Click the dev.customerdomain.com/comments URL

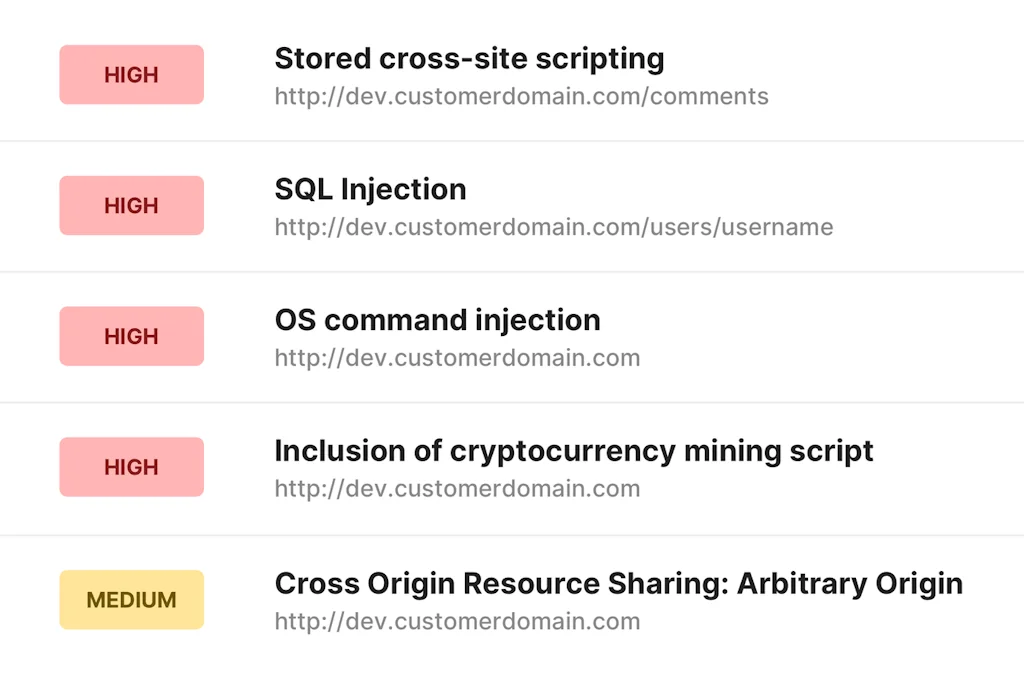click(521, 97)
